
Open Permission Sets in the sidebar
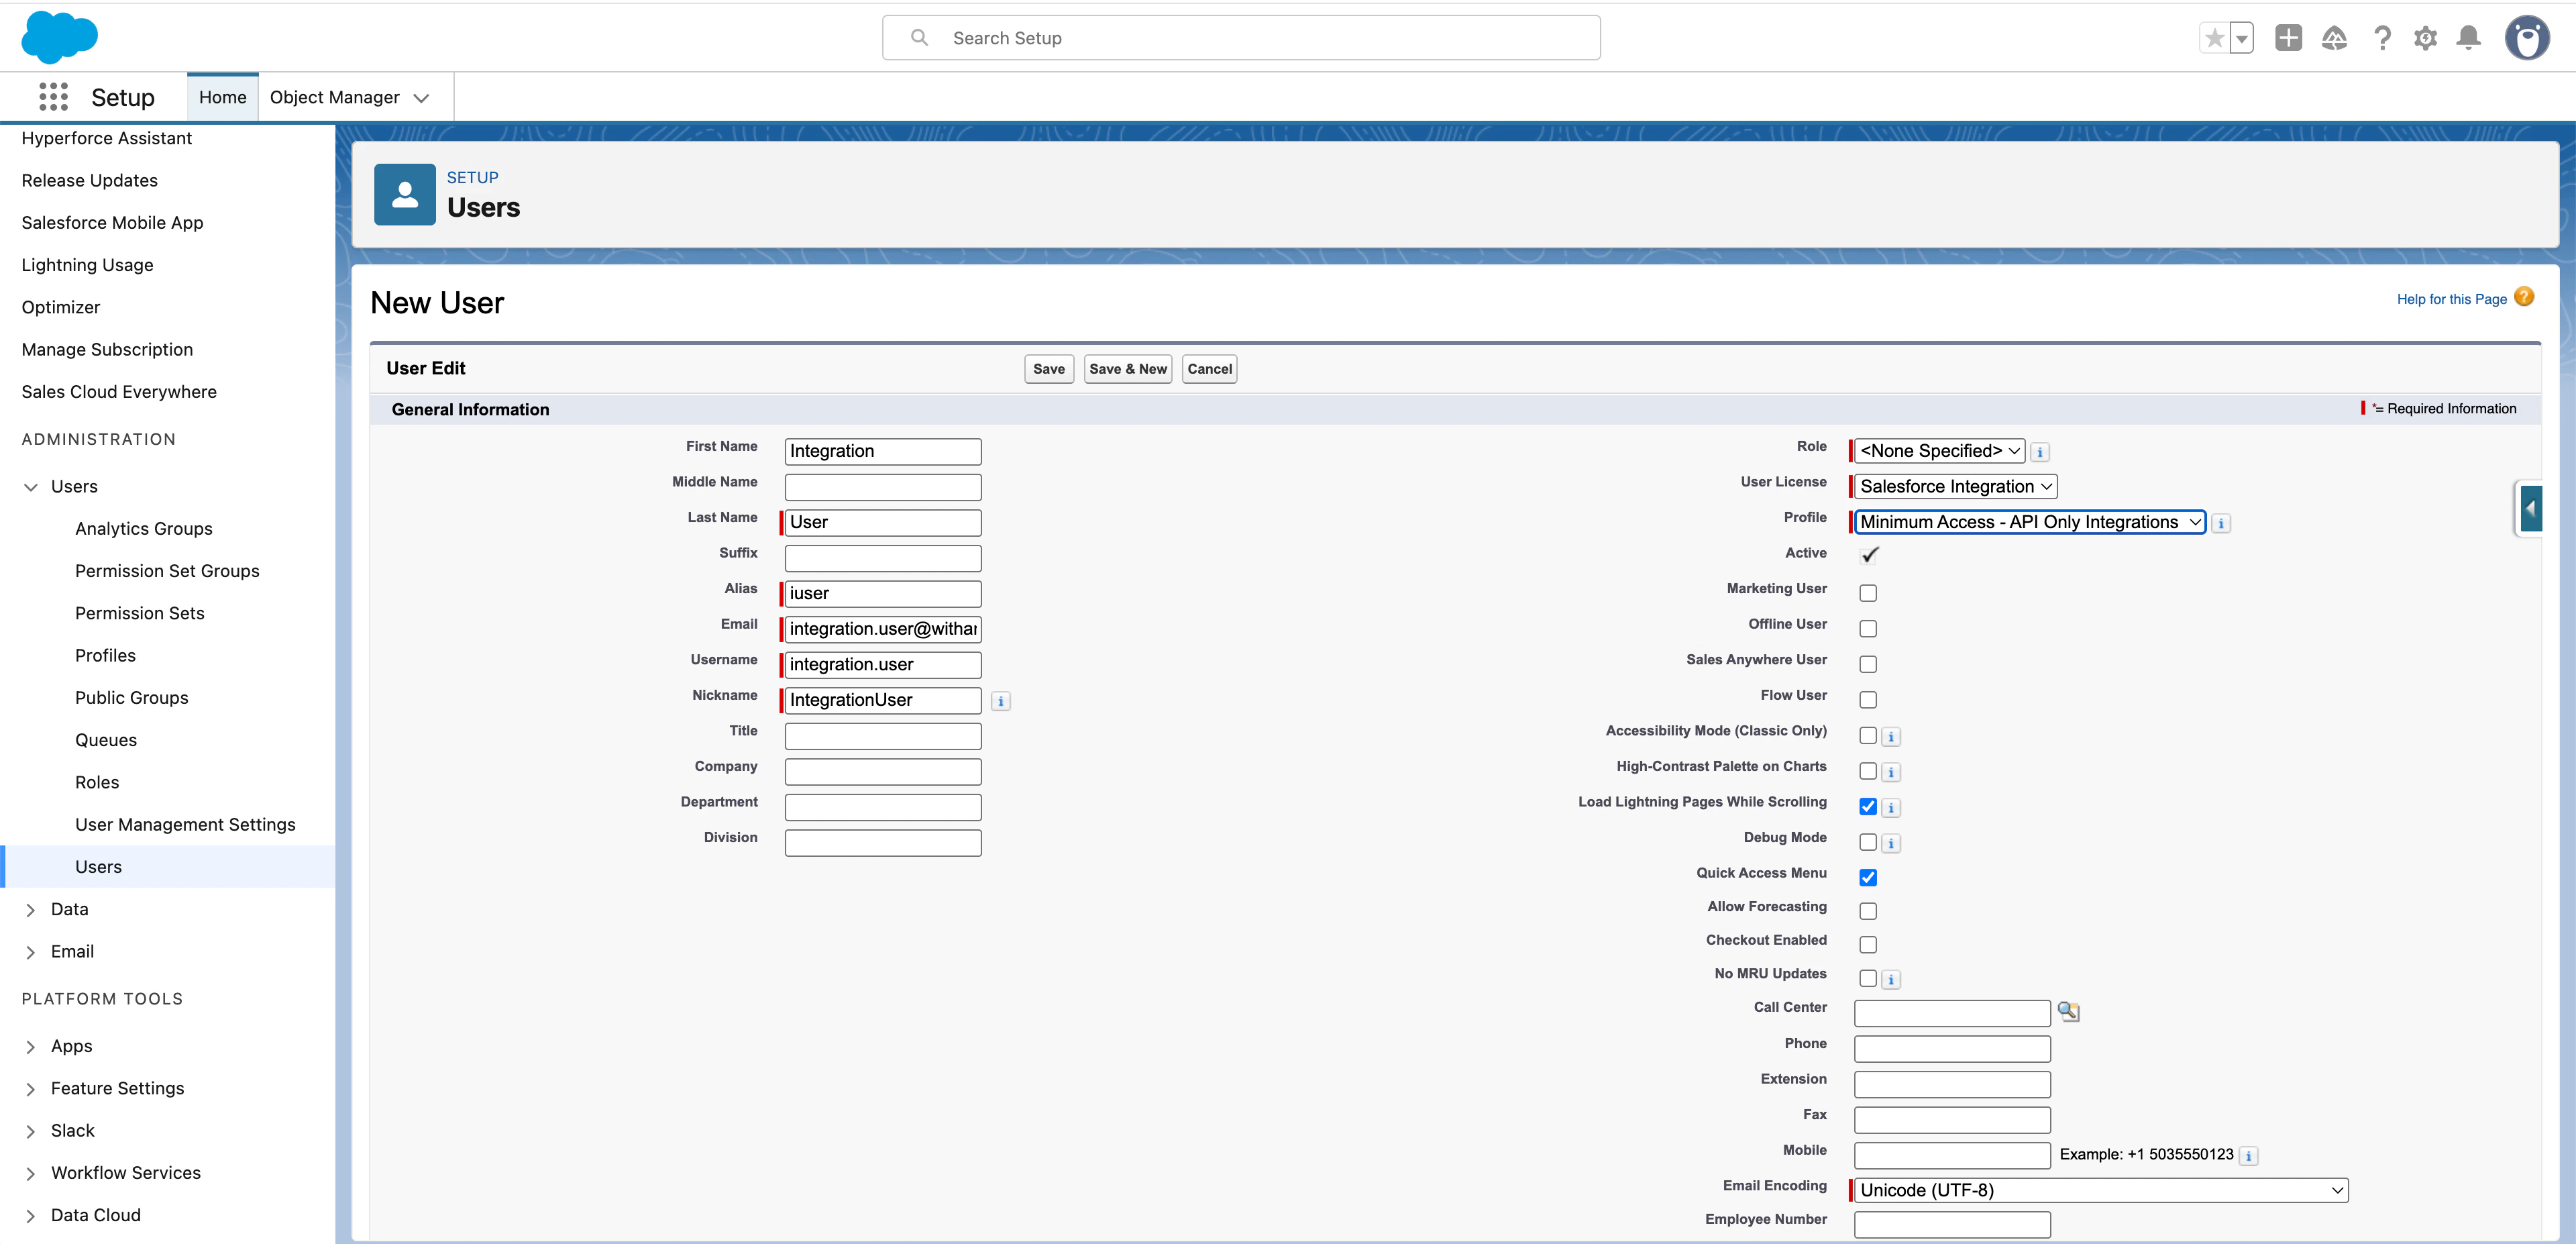(139, 613)
